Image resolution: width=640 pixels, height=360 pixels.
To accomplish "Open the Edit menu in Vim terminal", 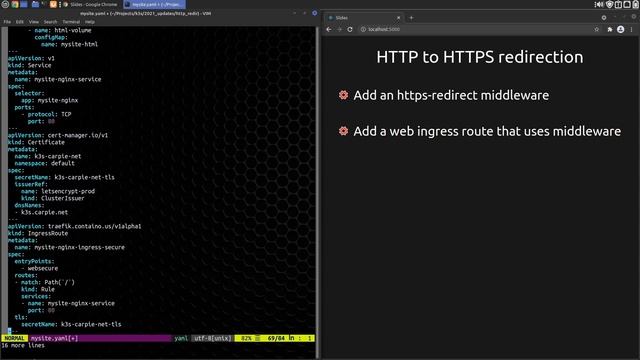I will click(x=20, y=22).
